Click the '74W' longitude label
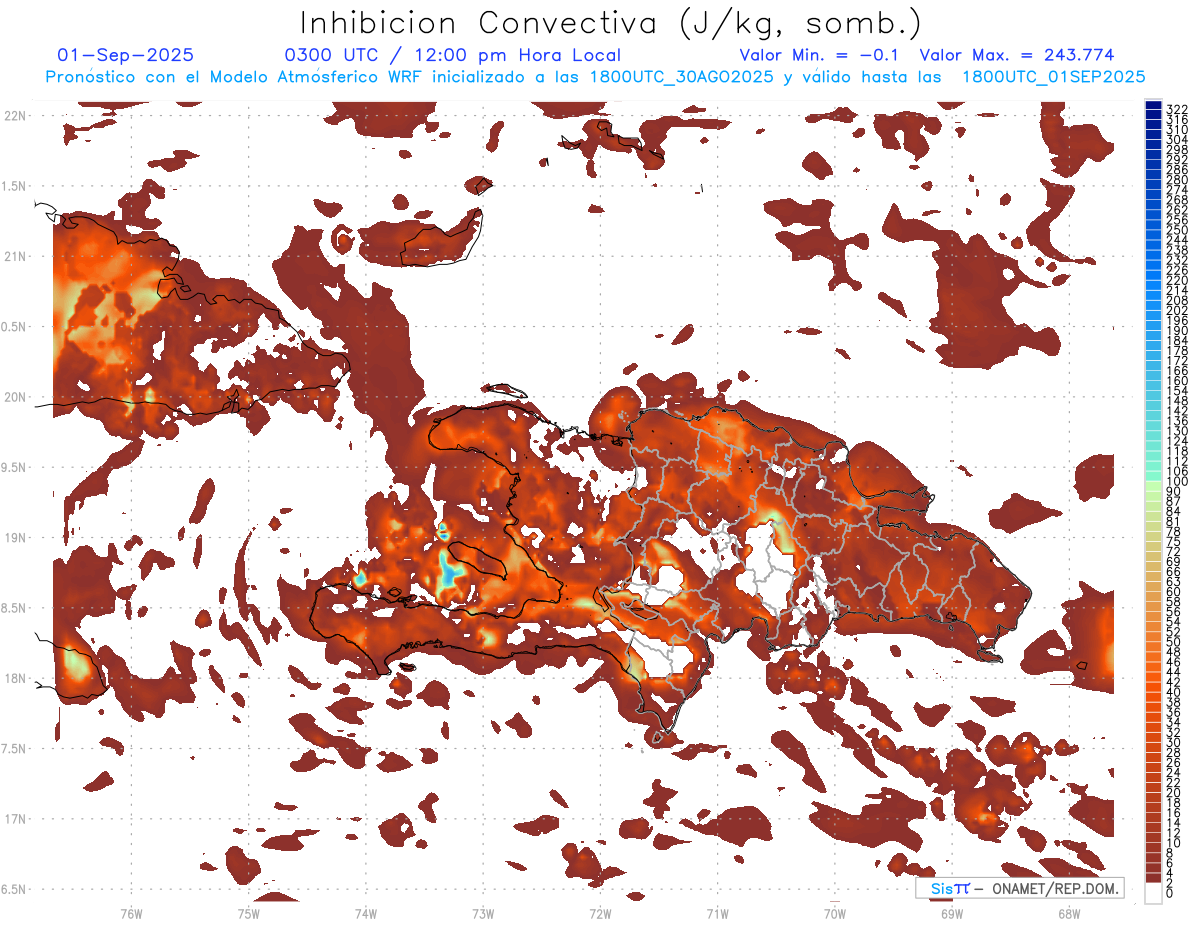The height and width of the screenshot is (927, 1200). 365,913
